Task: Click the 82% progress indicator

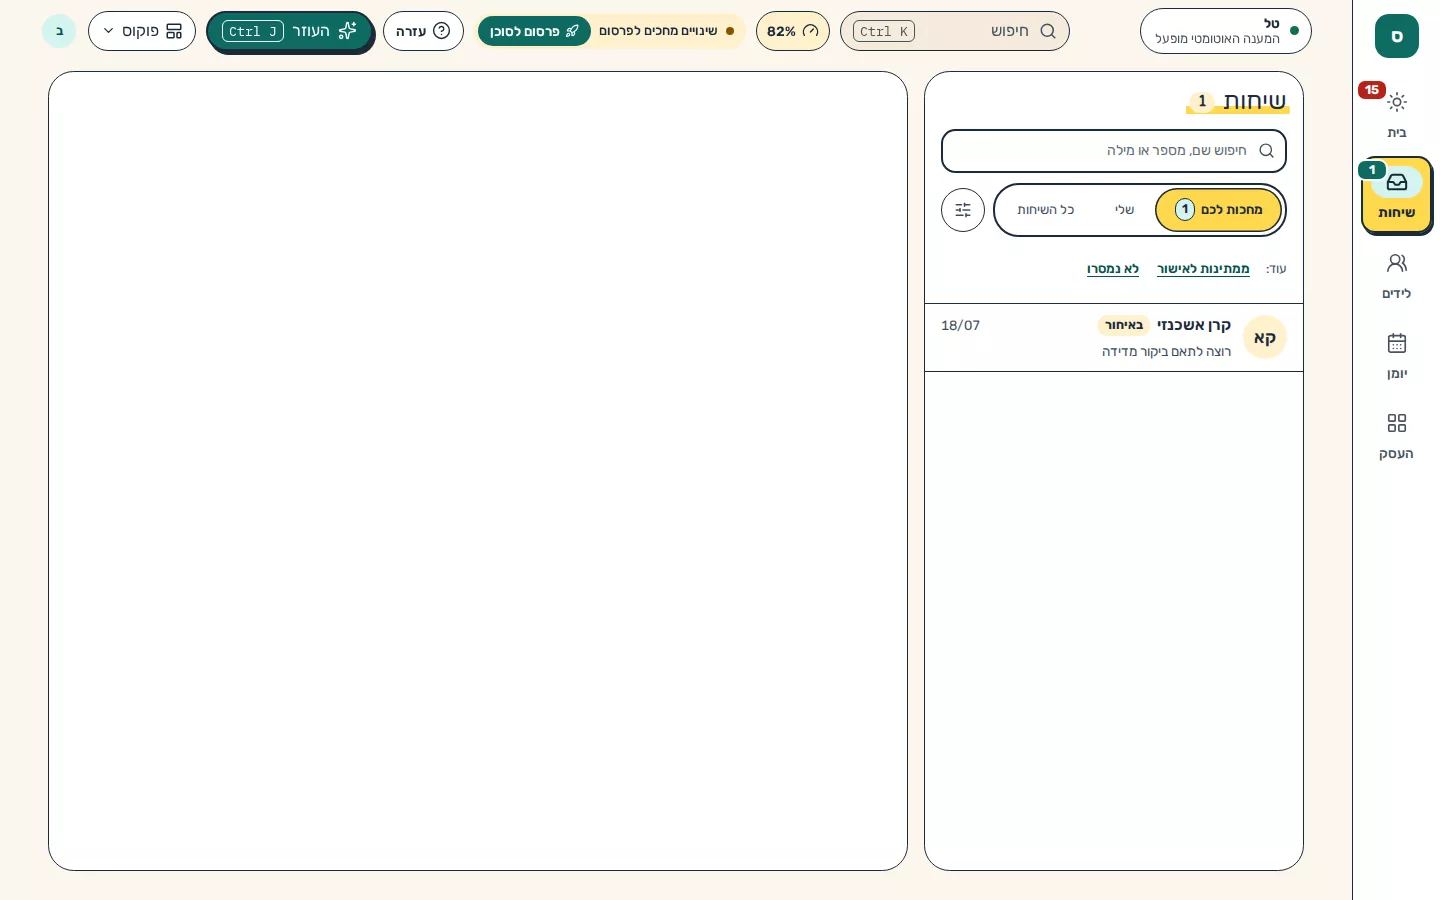Action: [x=793, y=31]
